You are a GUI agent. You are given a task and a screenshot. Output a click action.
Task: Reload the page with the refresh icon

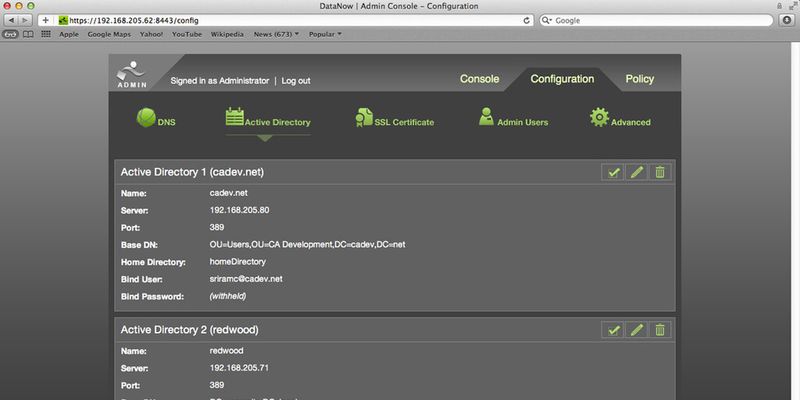point(527,20)
